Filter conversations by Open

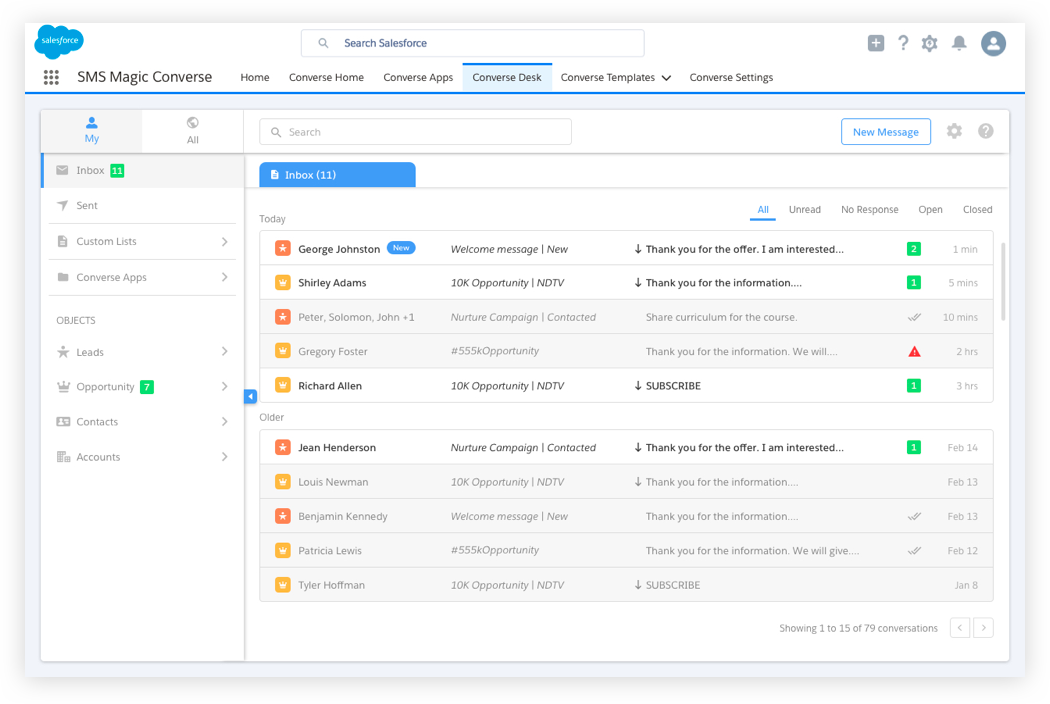click(x=930, y=210)
